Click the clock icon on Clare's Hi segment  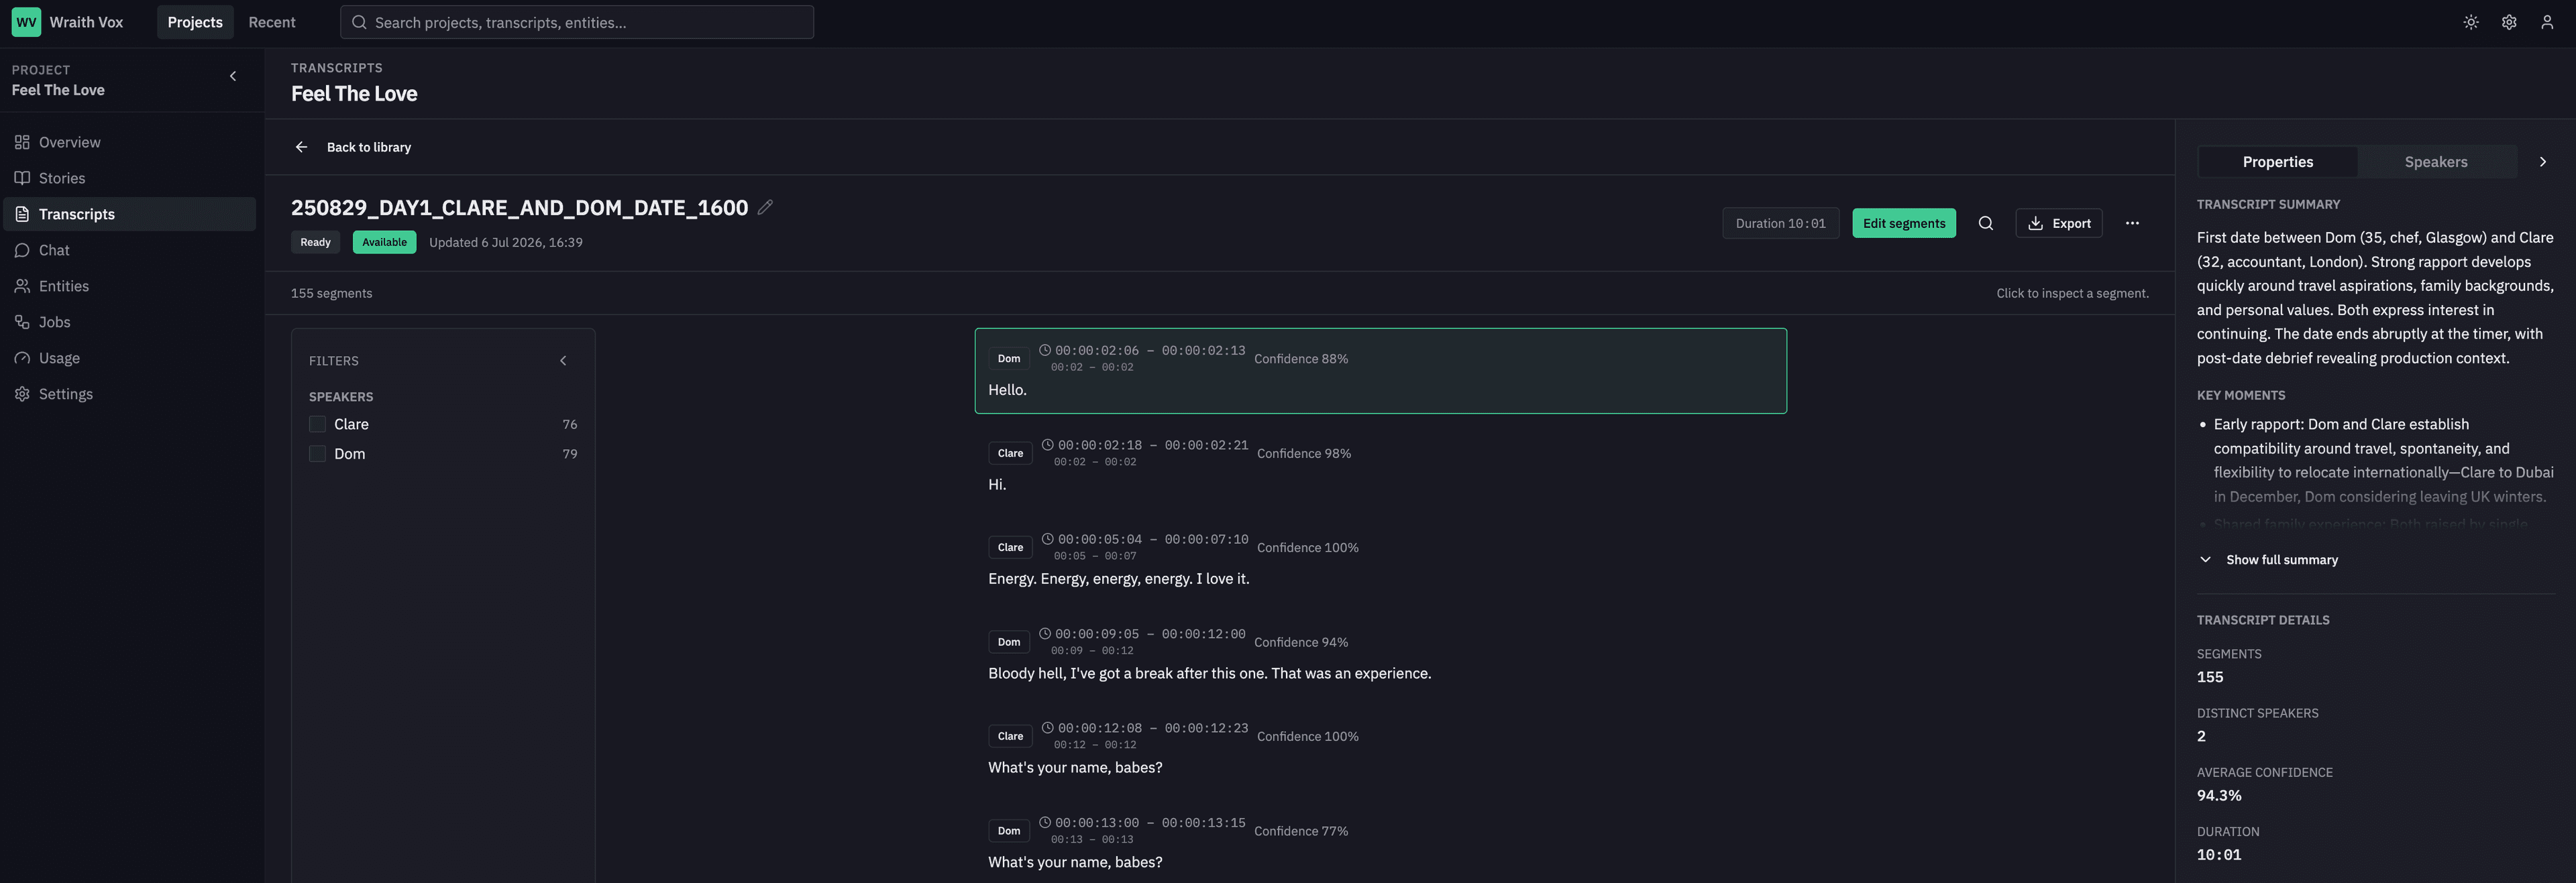pyautogui.click(x=1048, y=444)
